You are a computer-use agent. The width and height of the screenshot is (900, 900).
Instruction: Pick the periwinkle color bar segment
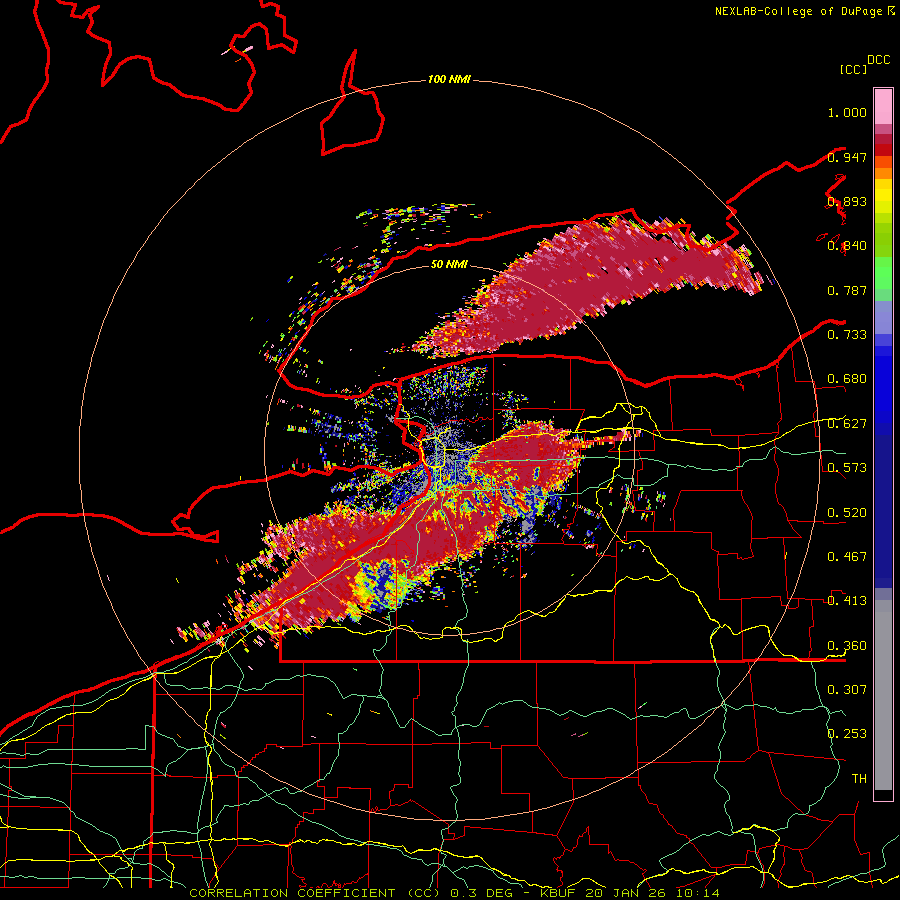pos(883,317)
